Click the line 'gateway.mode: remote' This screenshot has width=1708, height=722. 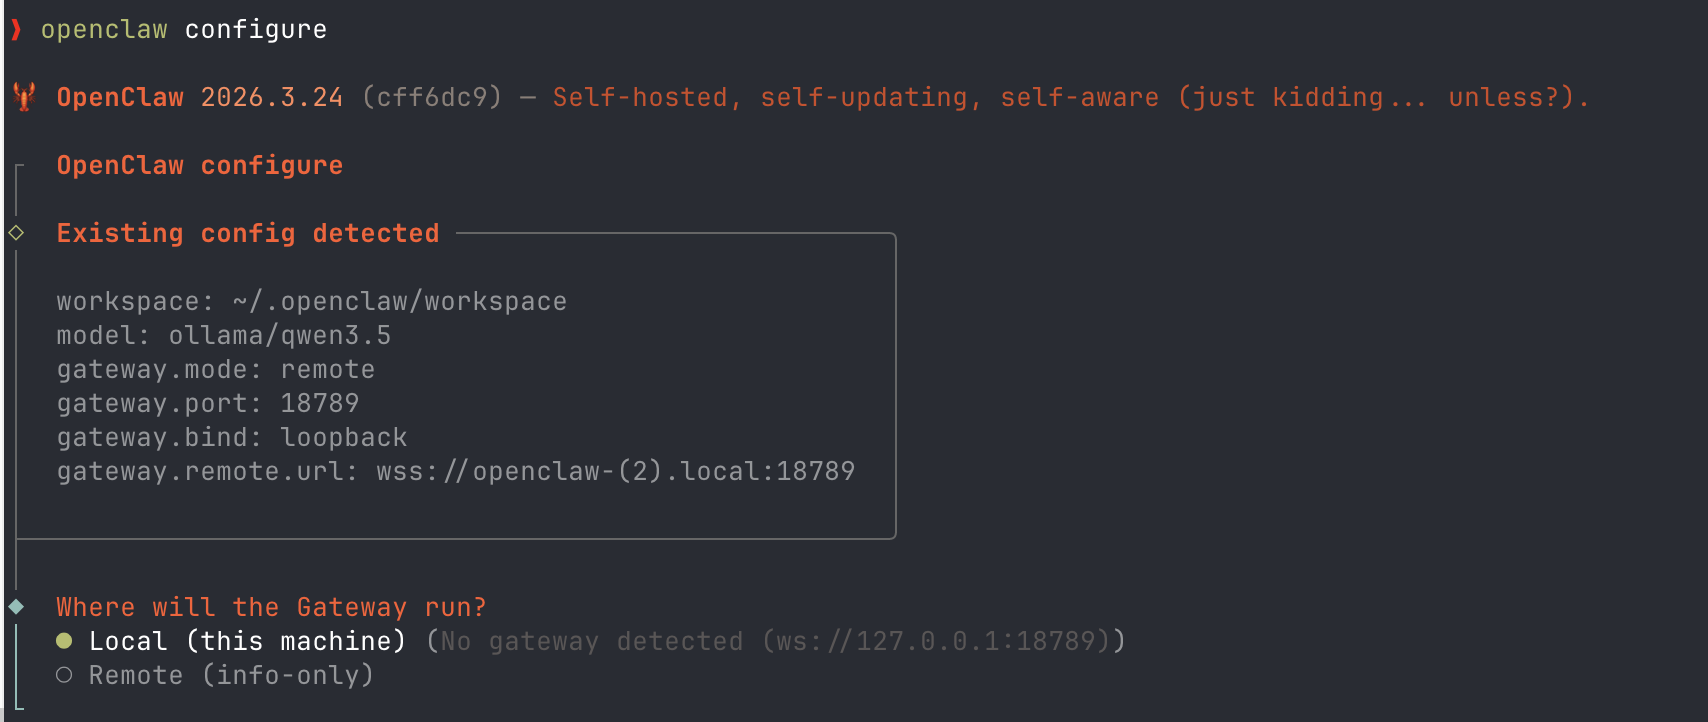tap(216, 369)
